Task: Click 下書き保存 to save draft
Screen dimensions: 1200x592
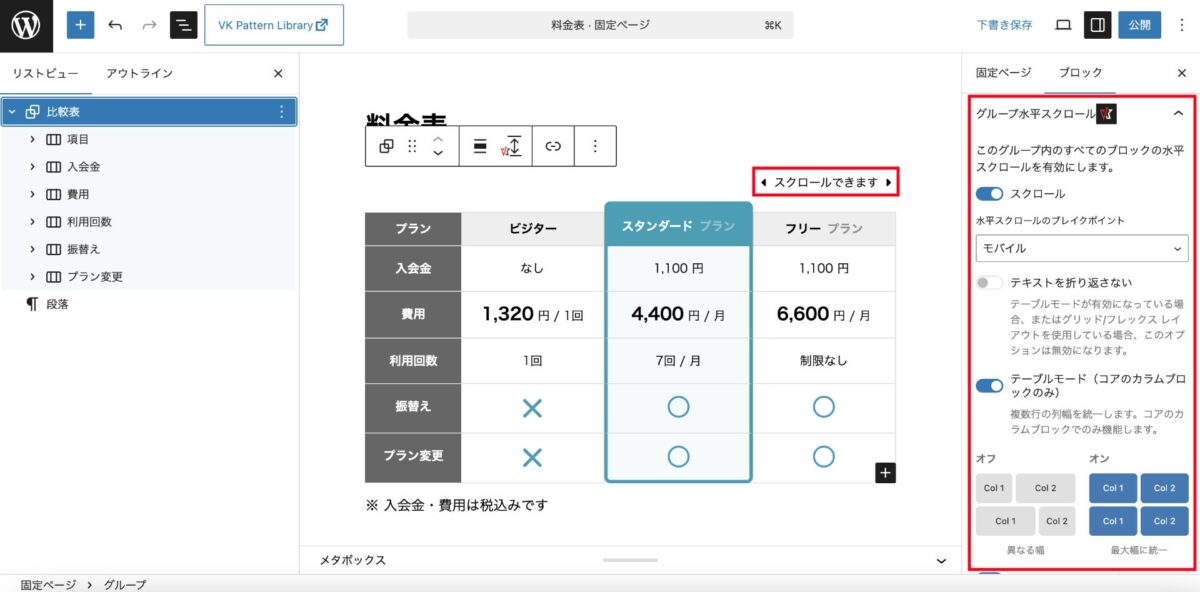Action: click(1004, 25)
